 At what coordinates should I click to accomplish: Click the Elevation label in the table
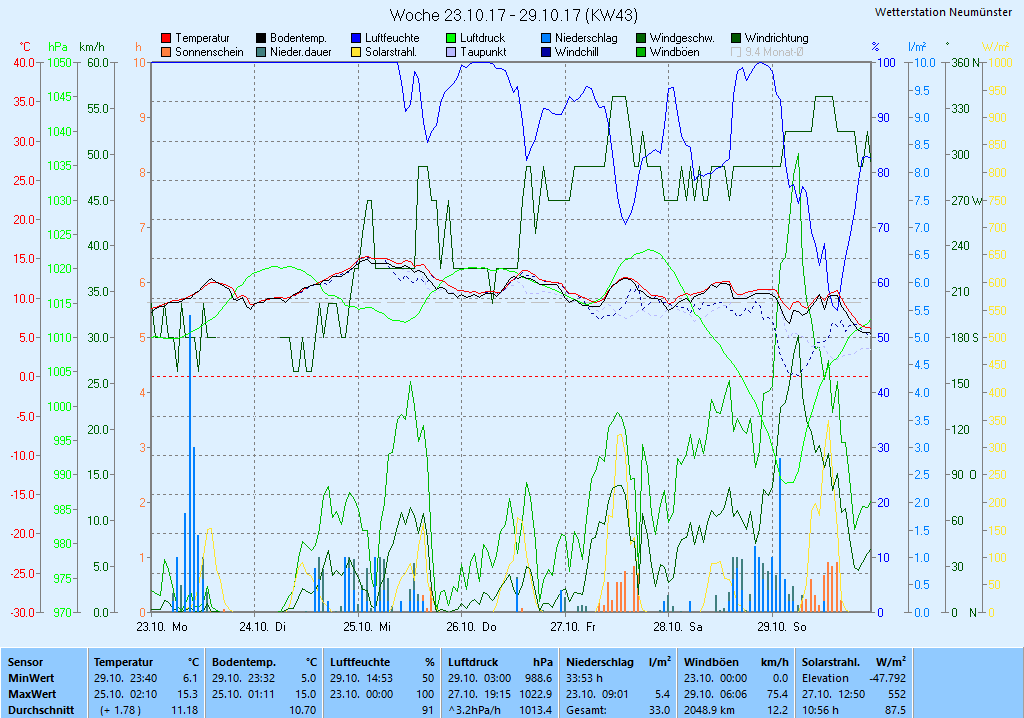tap(825, 678)
